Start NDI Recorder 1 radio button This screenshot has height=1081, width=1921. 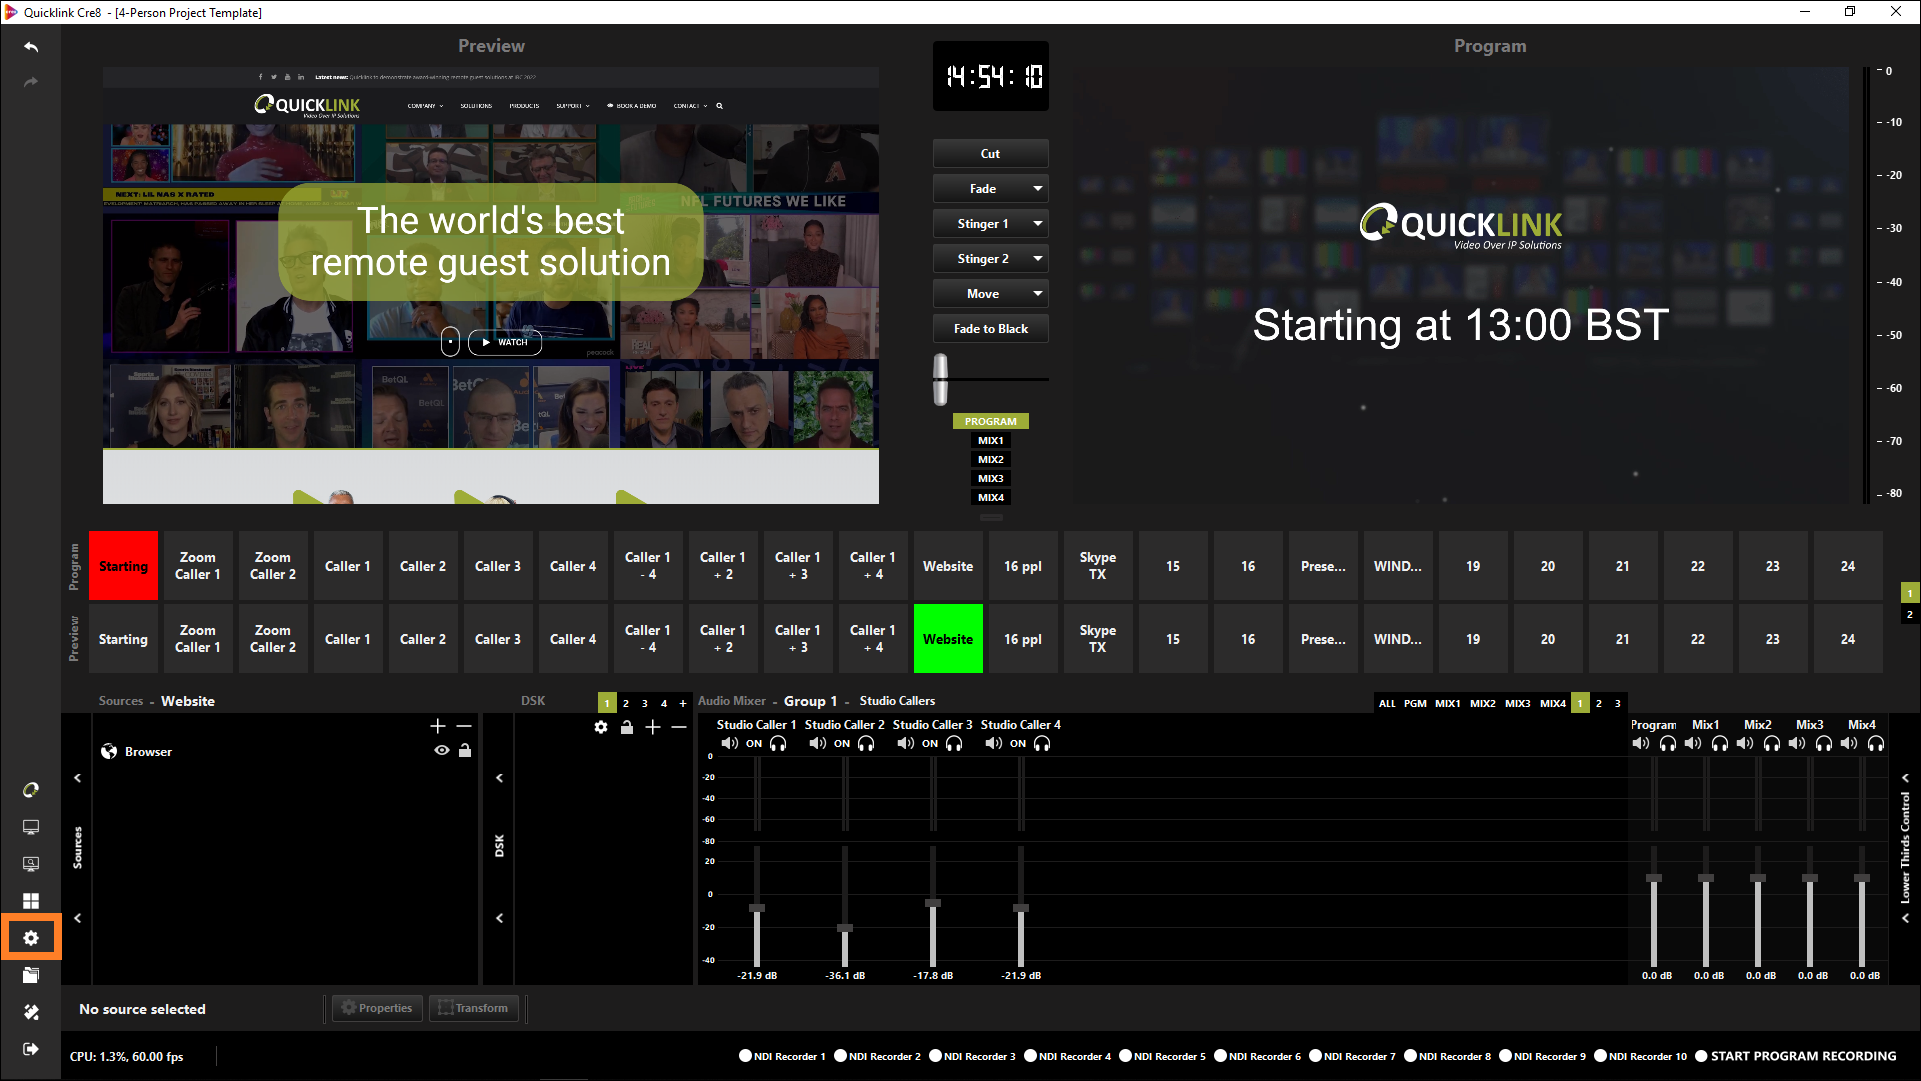745,1056
